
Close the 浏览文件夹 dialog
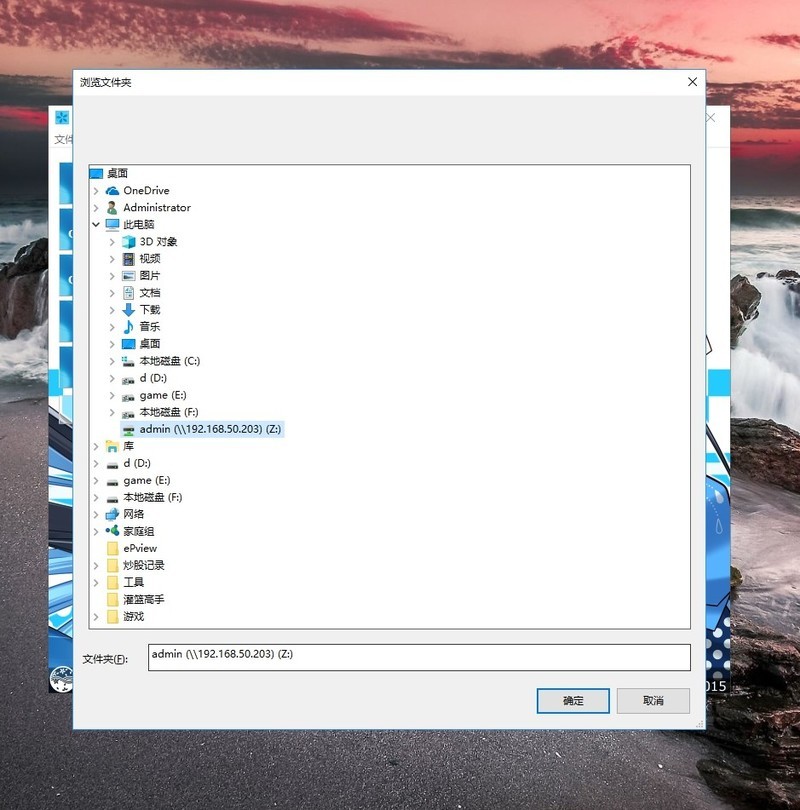tap(693, 82)
